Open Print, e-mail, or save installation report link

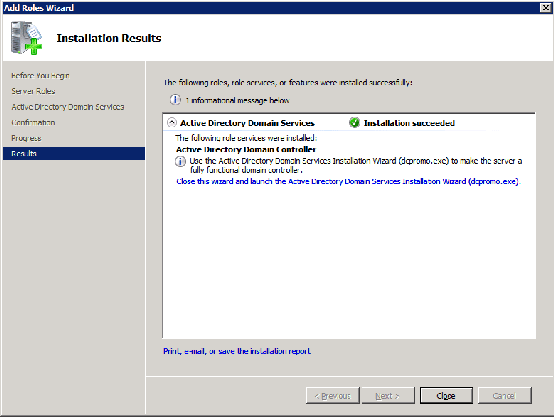(237, 351)
